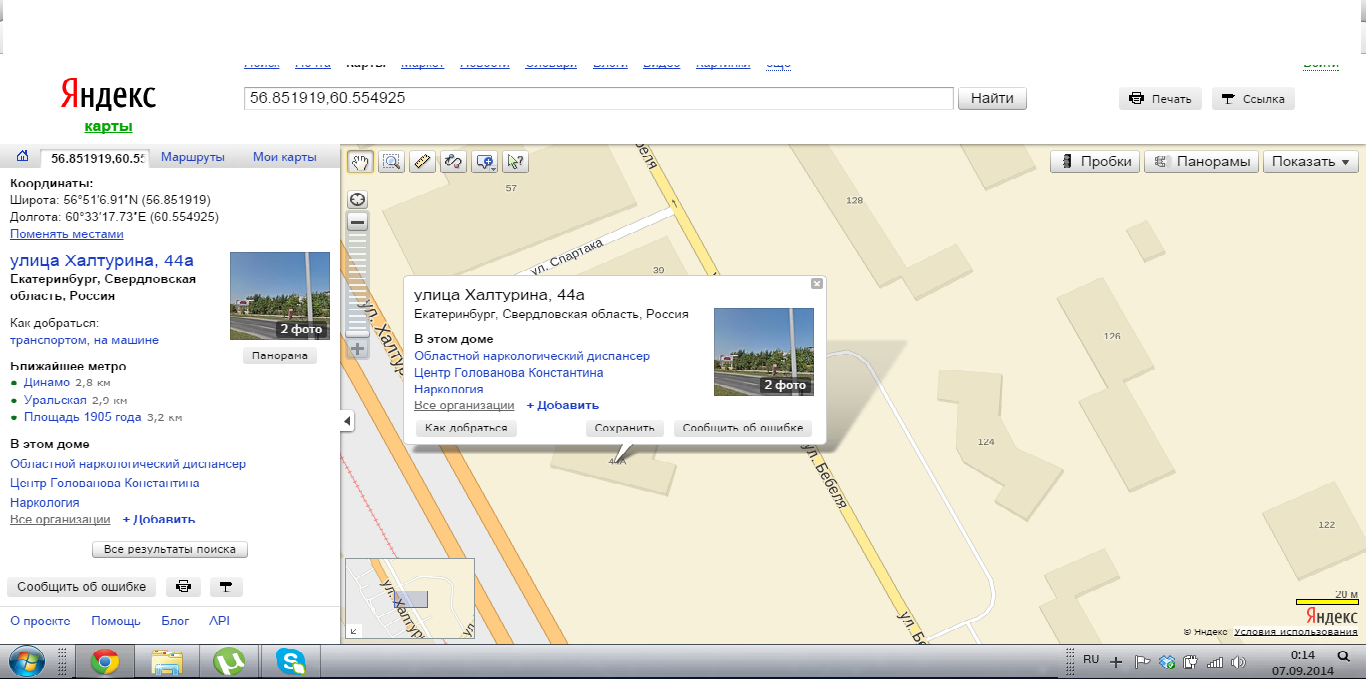Click the Найти search button
The width and height of the screenshot is (1366, 679).
click(992, 98)
